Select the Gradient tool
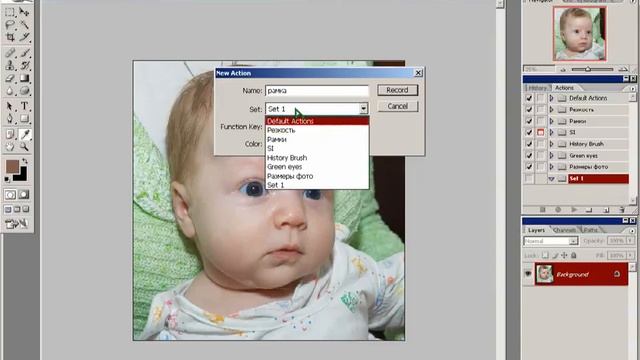640x360 pixels. click(x=24, y=78)
